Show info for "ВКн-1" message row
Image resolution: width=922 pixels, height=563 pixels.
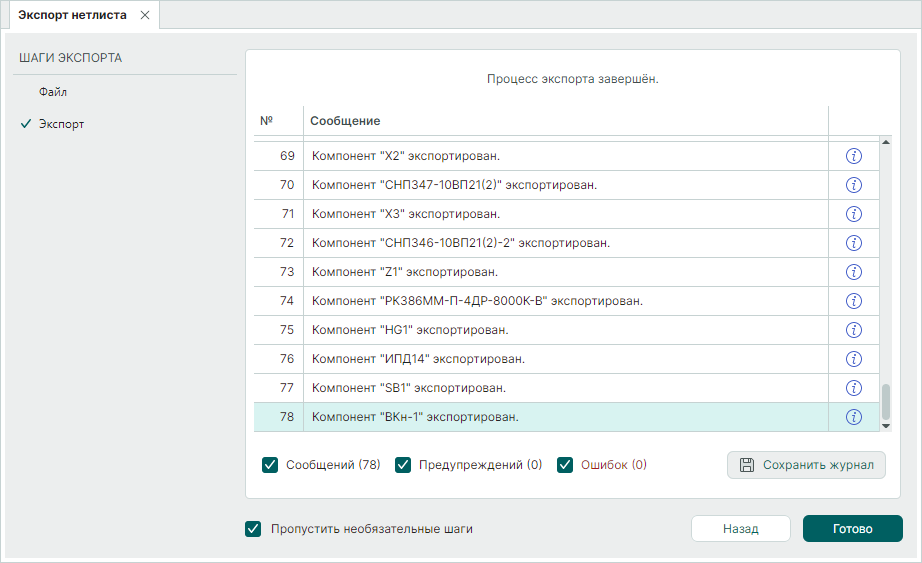(854, 417)
